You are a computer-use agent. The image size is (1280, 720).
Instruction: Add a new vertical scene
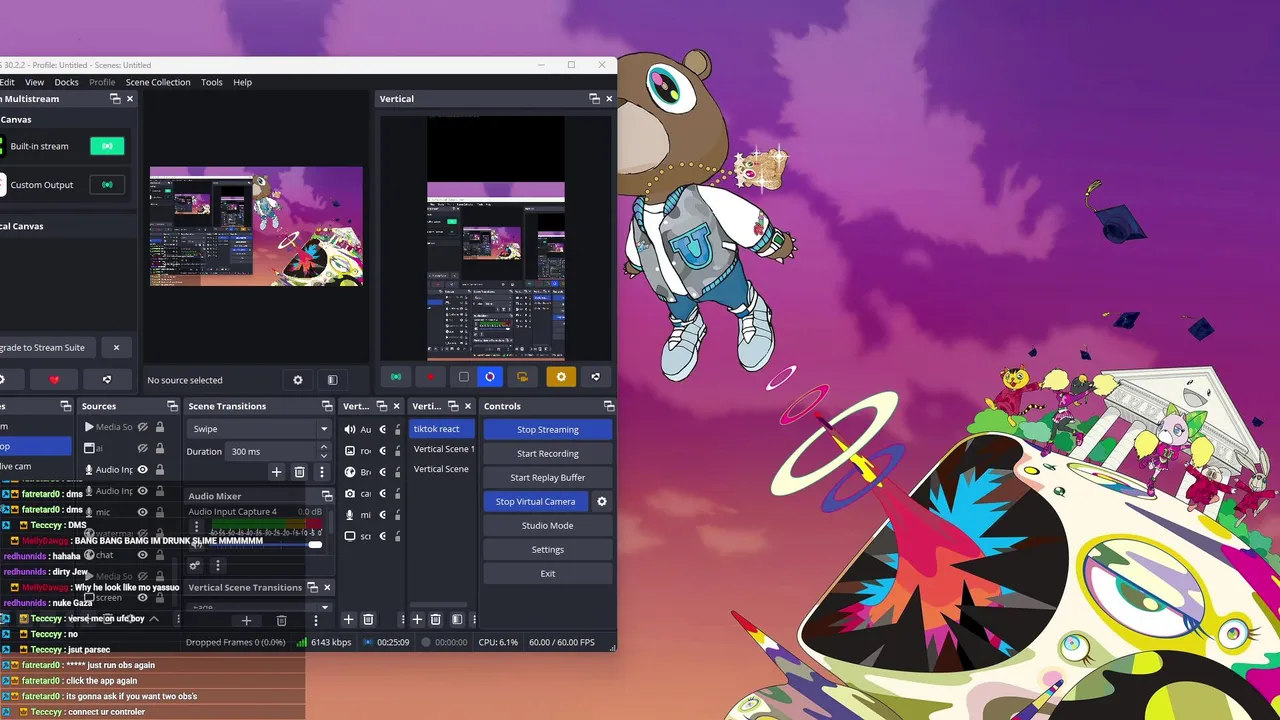(x=417, y=620)
